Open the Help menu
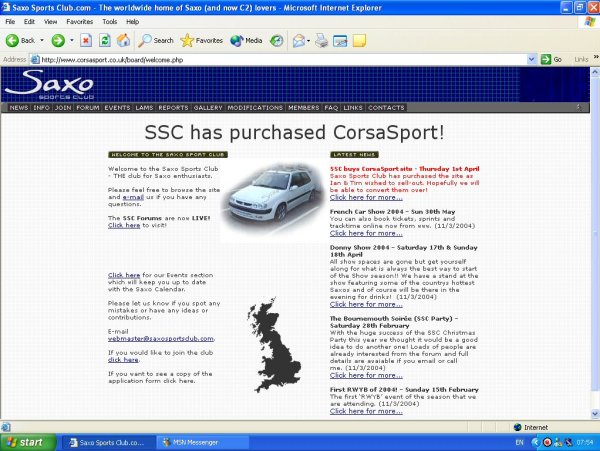Image resolution: width=600 pixels, height=451 pixels. click(x=132, y=21)
